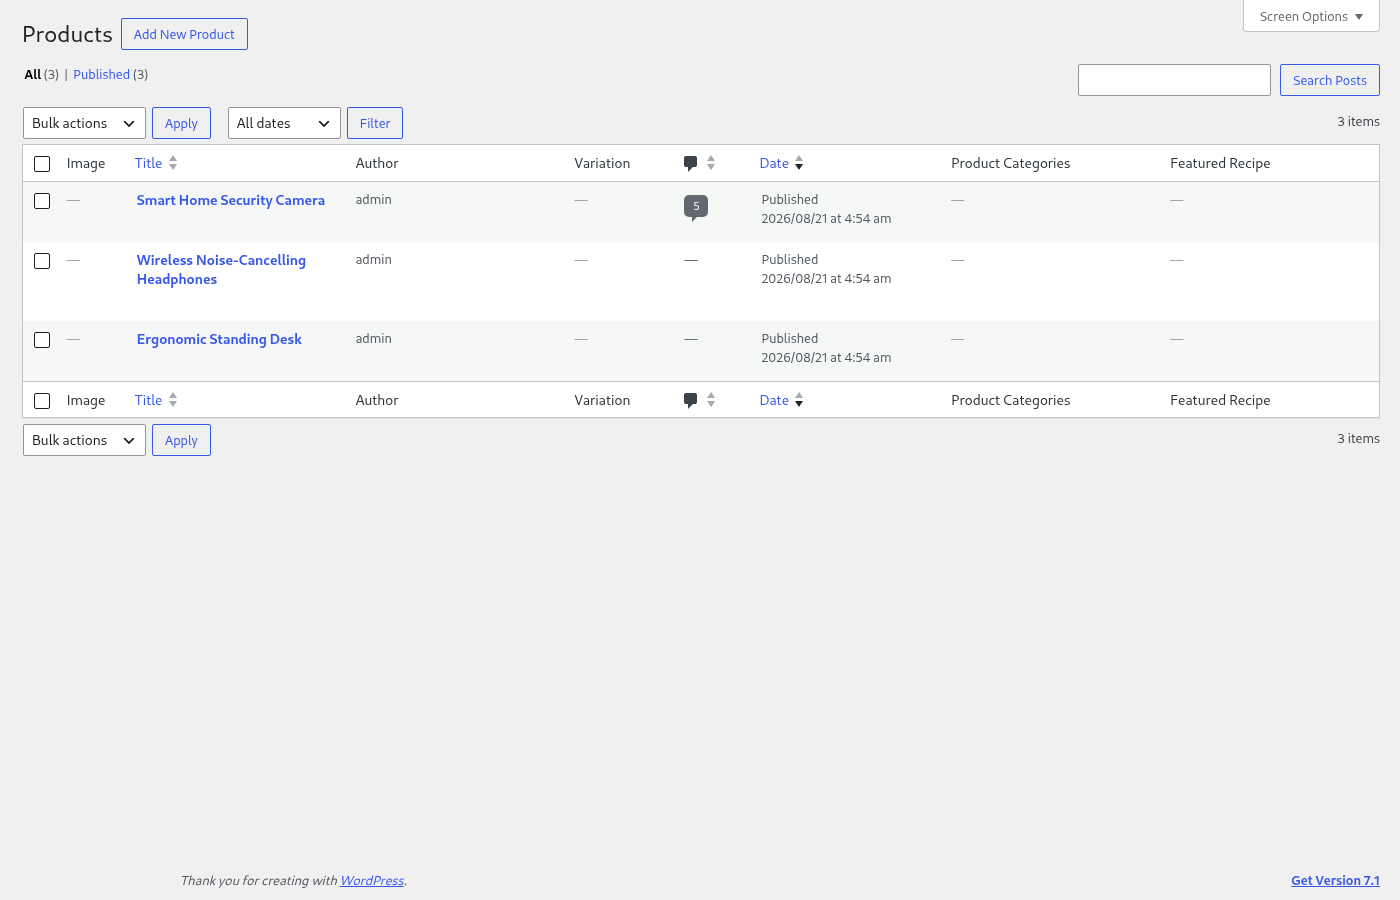The image size is (1400, 900).
Task: Click the Date sort arrow in the header
Action: point(799,163)
